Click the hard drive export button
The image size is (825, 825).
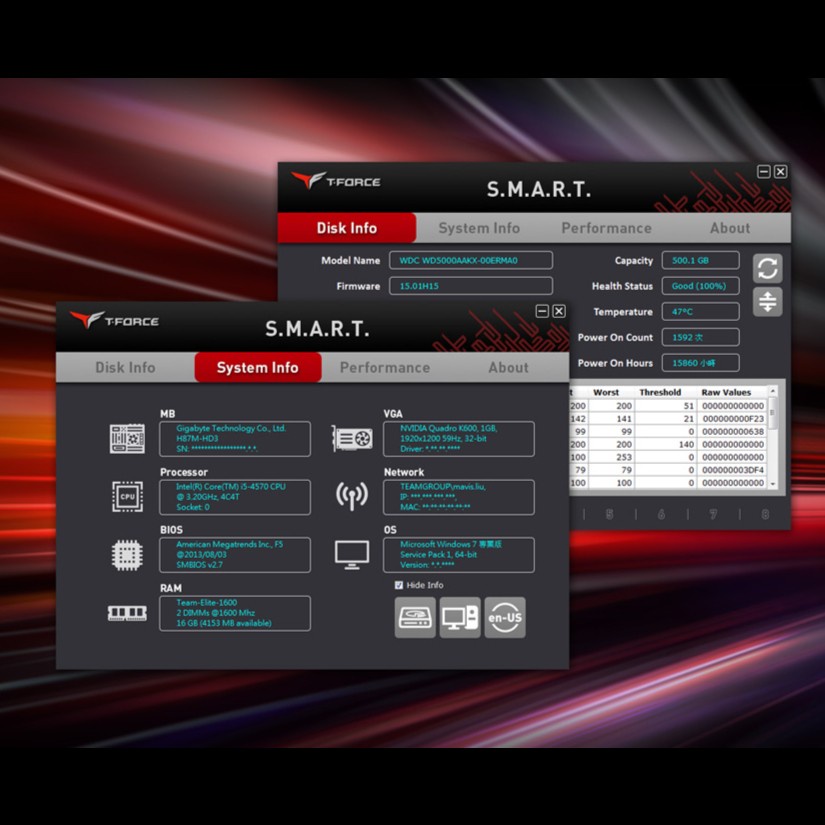pos(415,617)
